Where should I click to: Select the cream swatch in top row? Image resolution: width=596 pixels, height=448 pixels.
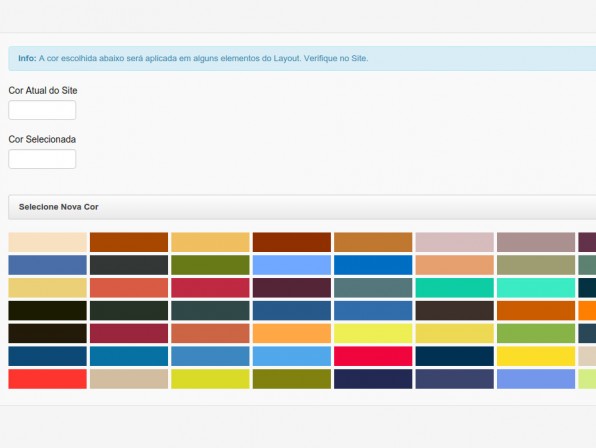(x=48, y=242)
